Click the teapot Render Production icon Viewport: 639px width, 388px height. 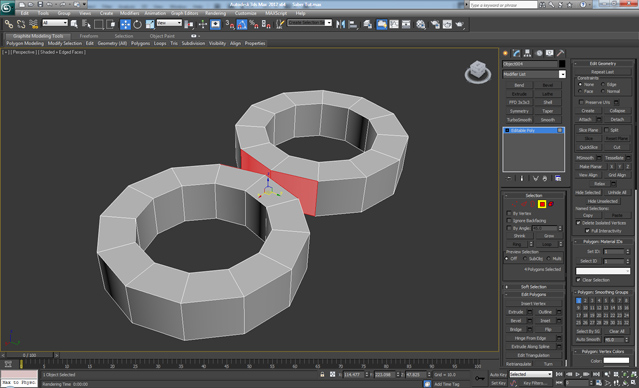coord(460,24)
